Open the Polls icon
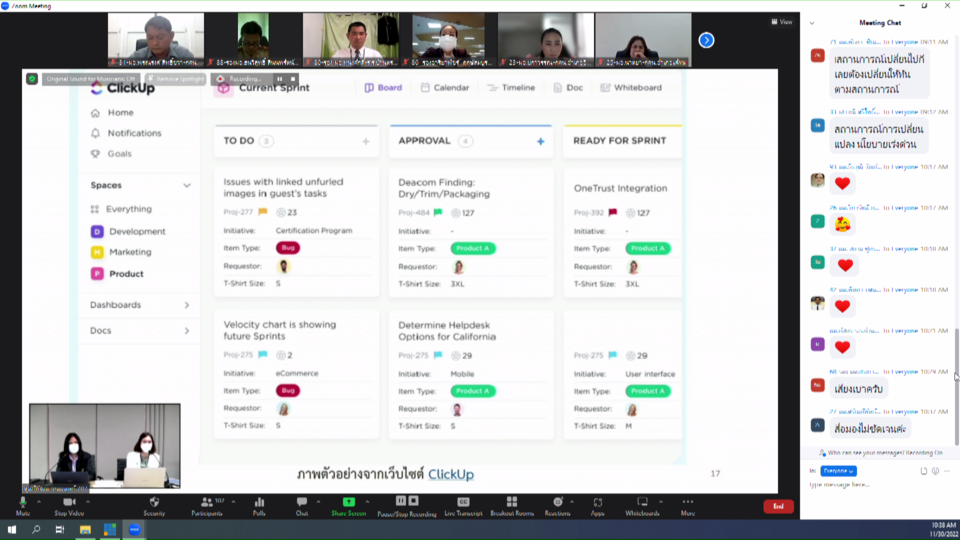960x540 pixels. click(259, 503)
